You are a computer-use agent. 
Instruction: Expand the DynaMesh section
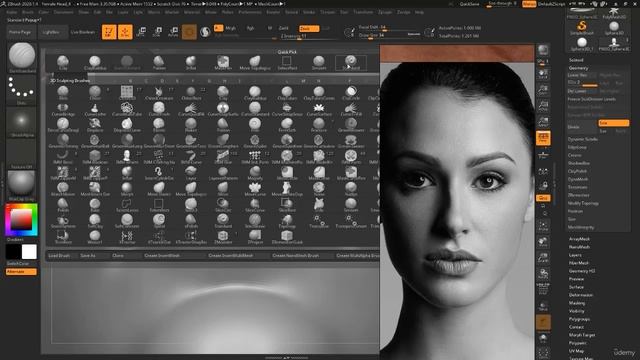[x=578, y=179]
